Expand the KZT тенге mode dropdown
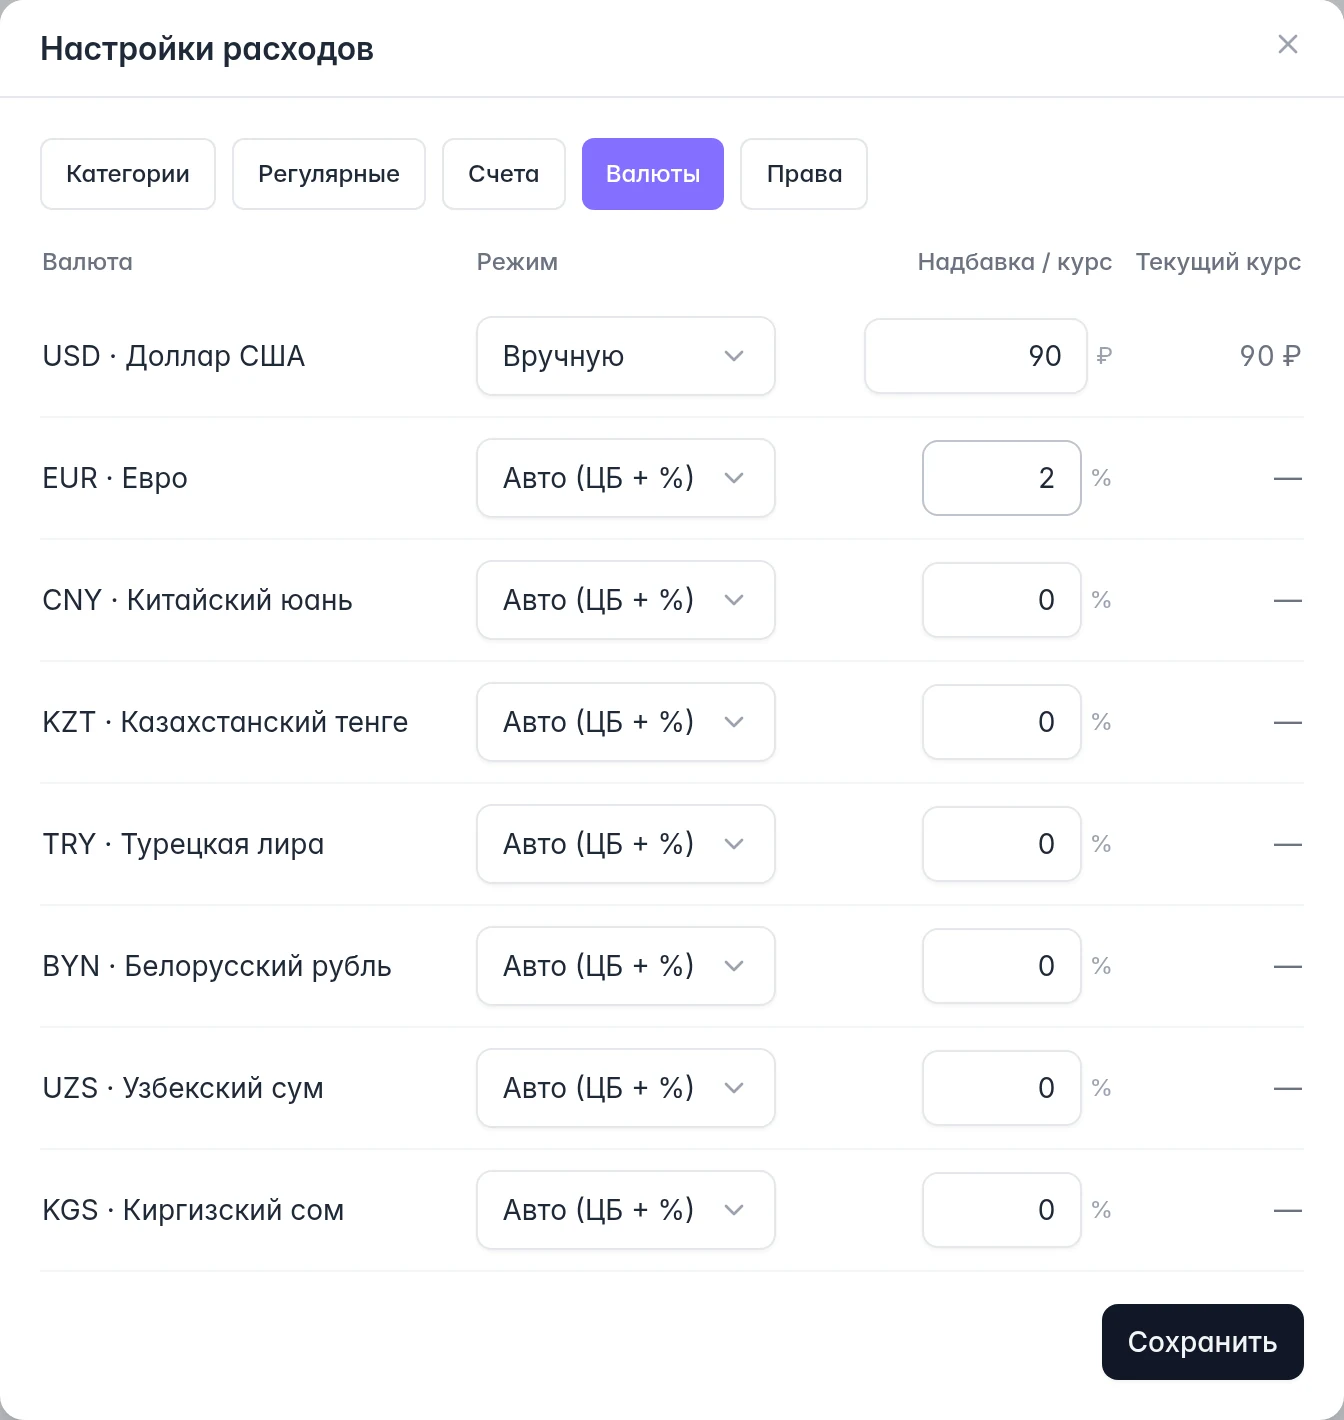The height and width of the screenshot is (1420, 1344). [626, 722]
